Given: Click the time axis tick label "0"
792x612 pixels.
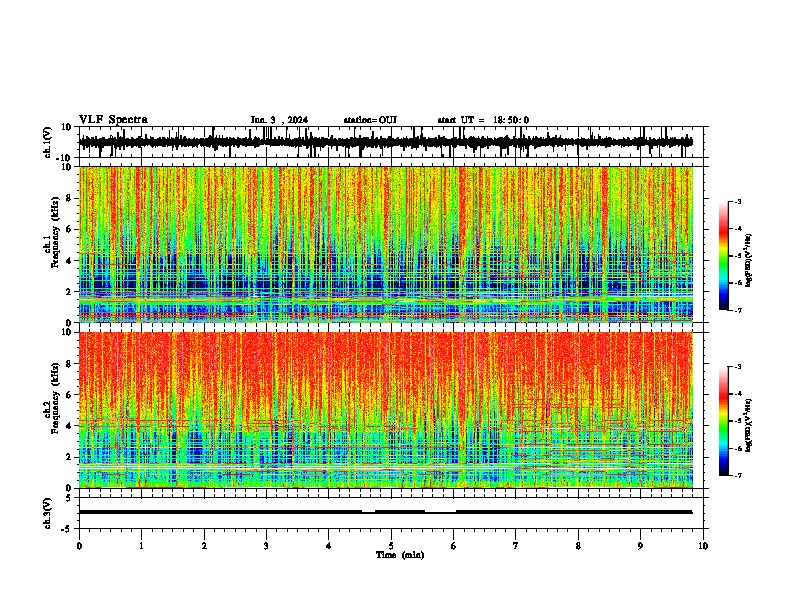Looking at the screenshot, I should pyautogui.click(x=79, y=546).
